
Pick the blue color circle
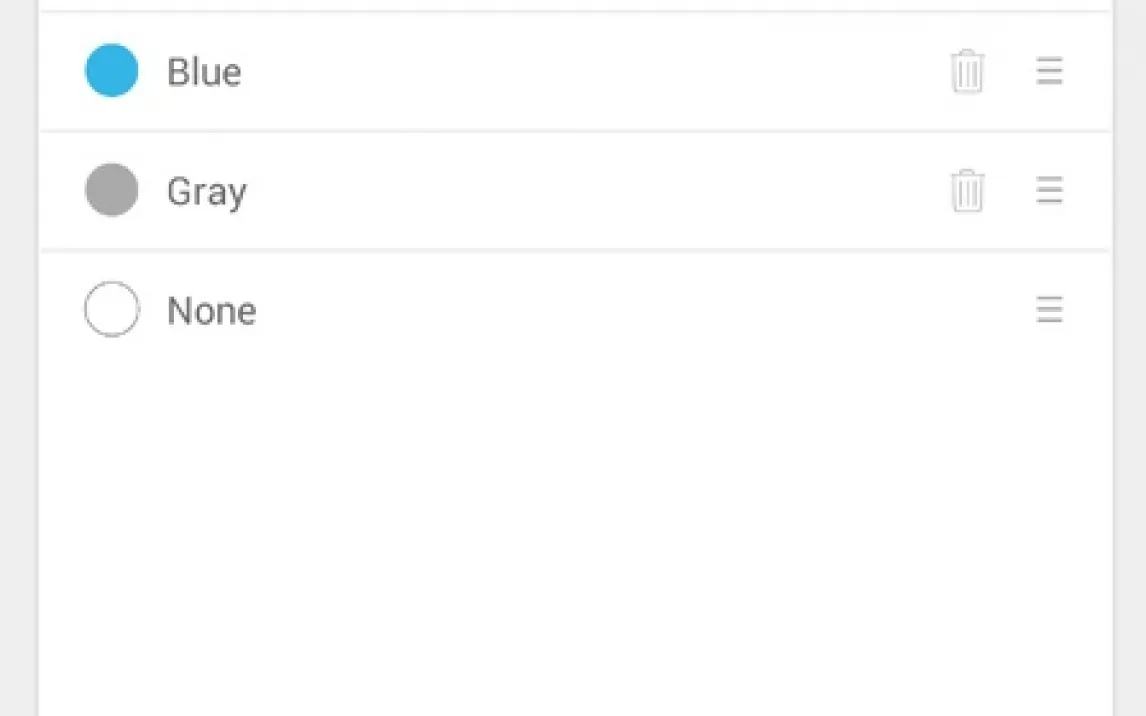111,71
